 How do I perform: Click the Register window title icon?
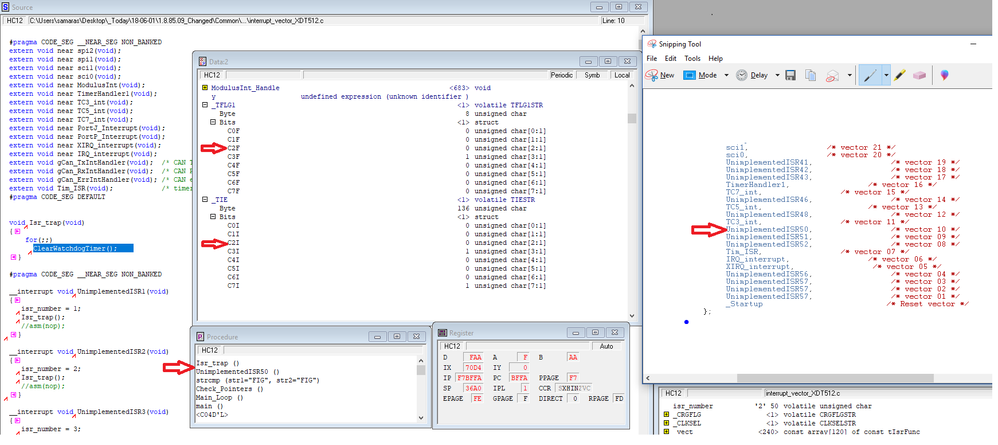[443, 332]
